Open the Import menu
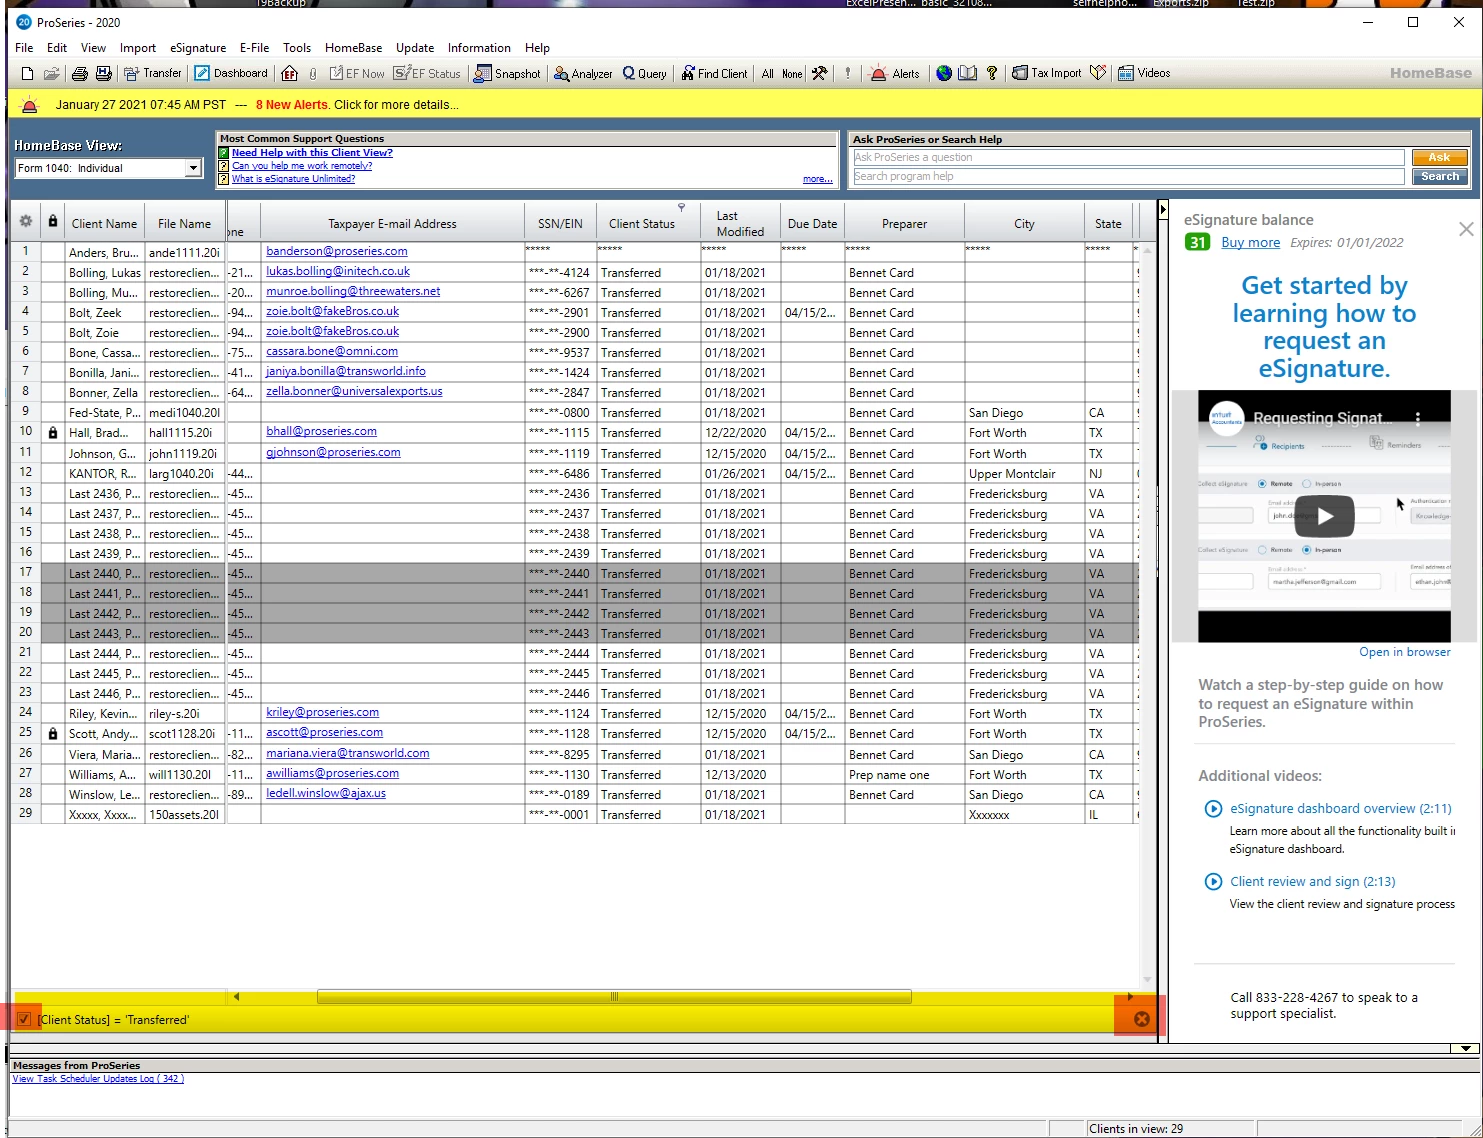Viewport: 1483px width, 1138px height. pos(138,48)
